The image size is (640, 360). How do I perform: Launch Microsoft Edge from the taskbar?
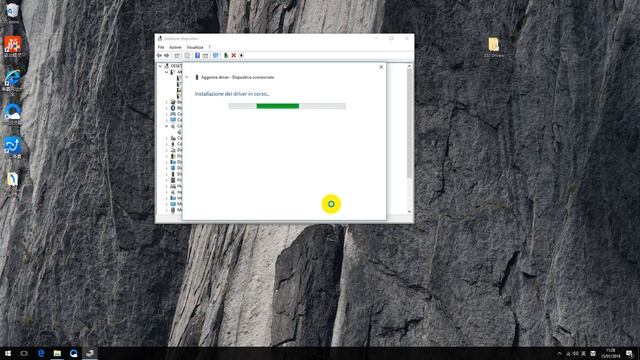point(41,353)
